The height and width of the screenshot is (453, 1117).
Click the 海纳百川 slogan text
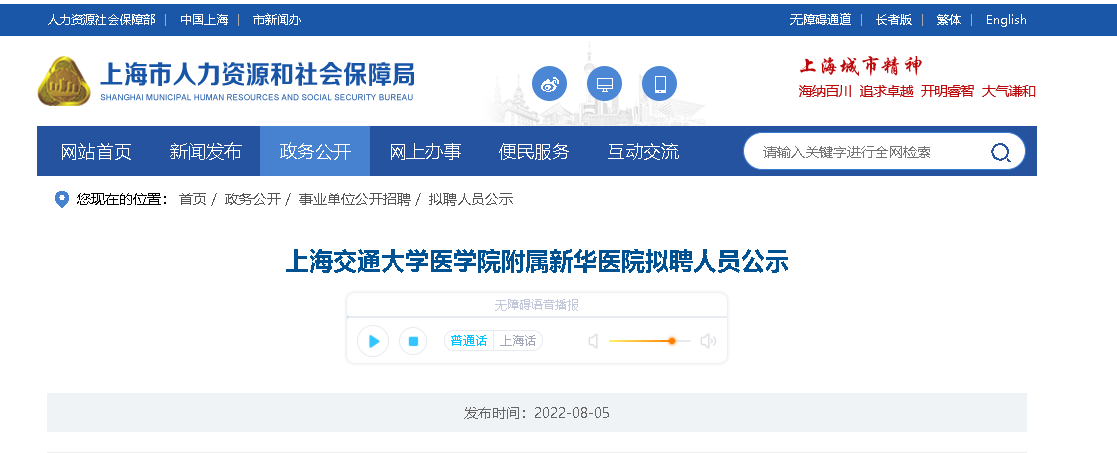tap(825, 91)
